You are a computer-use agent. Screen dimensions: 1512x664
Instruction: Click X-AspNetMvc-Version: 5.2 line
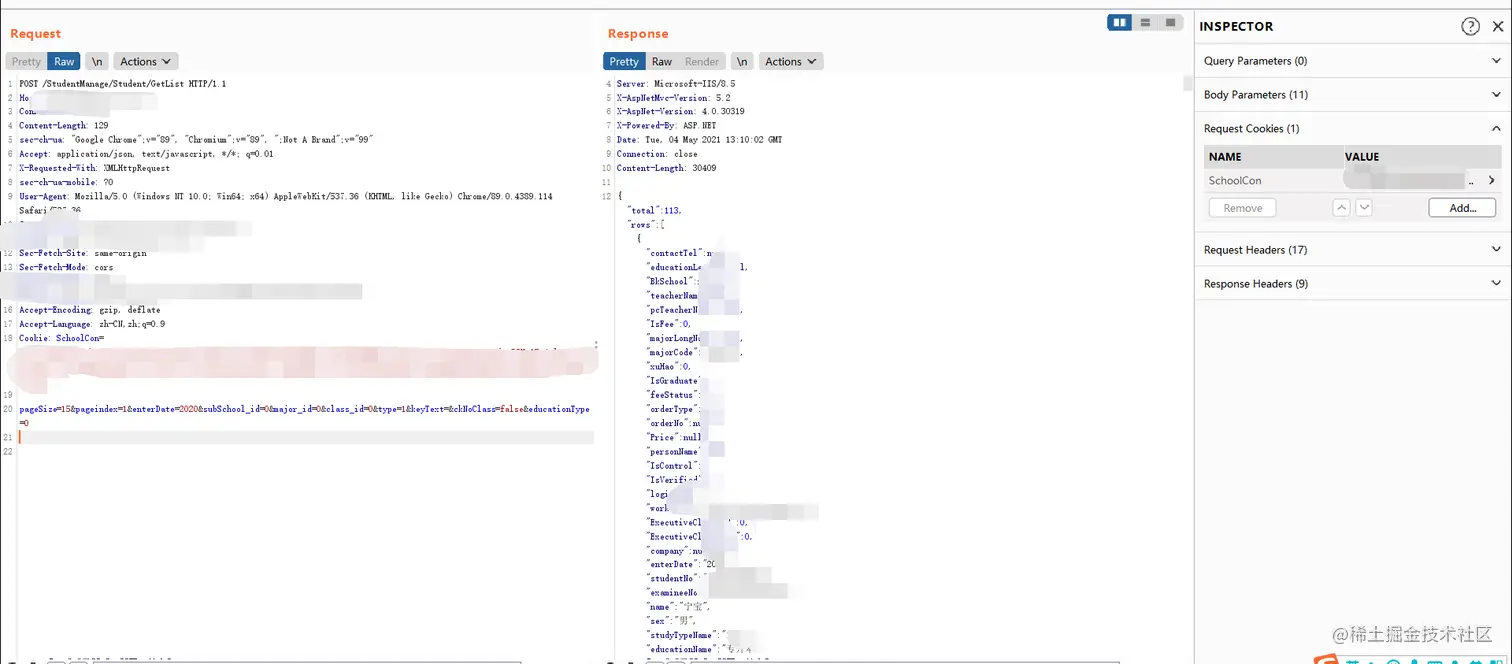[674, 98]
